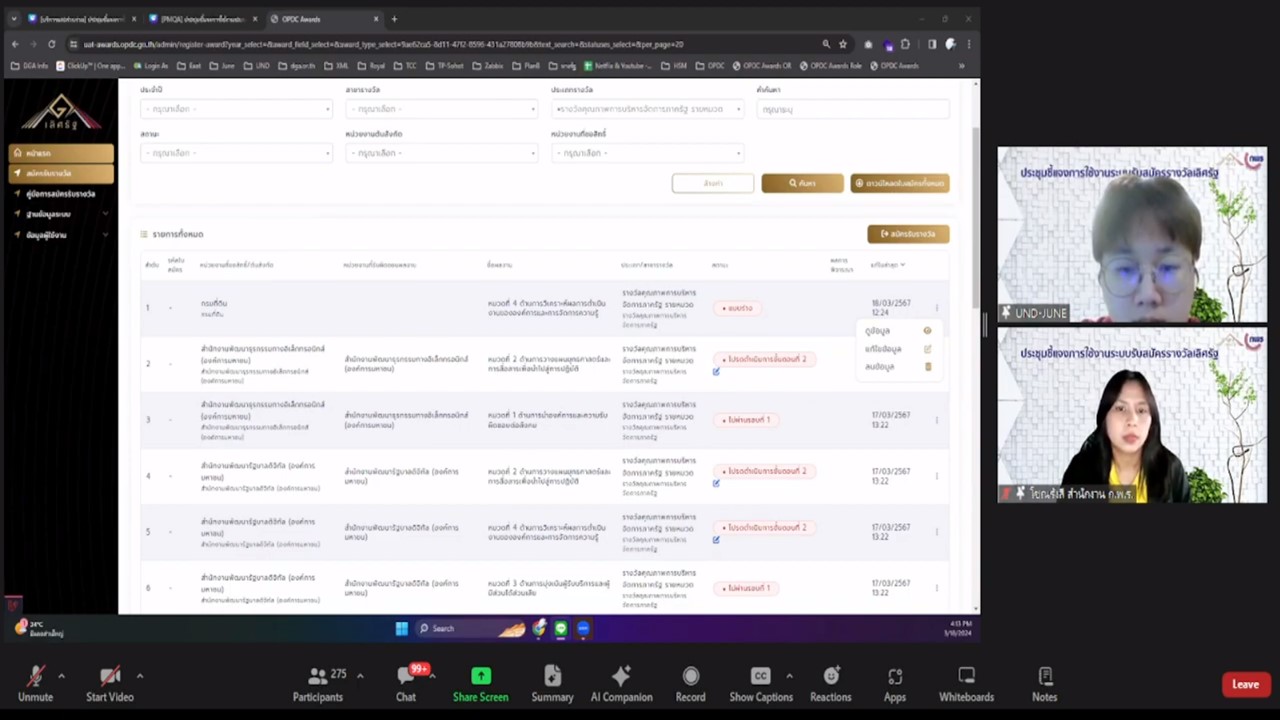This screenshot has width=1280, height=720.
Task: Click the red Leave meeting button
Action: (1245, 684)
